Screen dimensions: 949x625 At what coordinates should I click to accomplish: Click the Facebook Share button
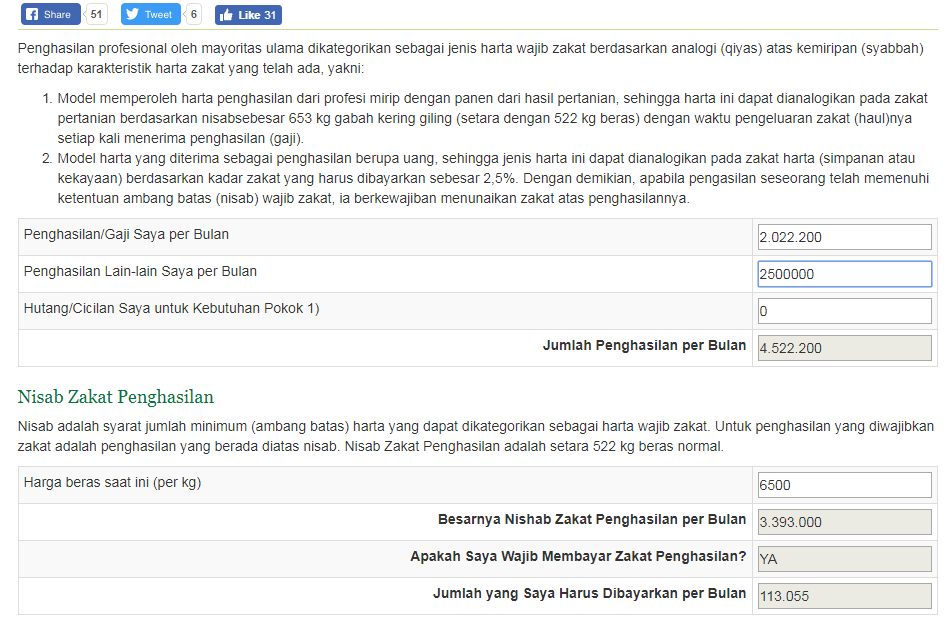pyautogui.click(x=50, y=15)
